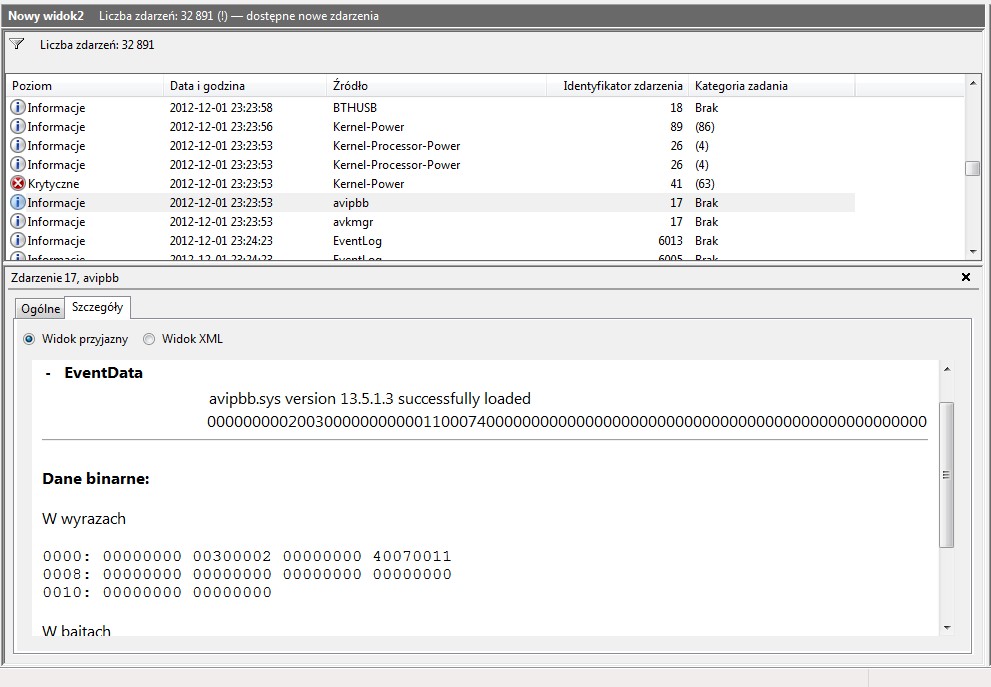991x687 pixels.
Task: Select first Kernel-Processor-Power event row
Action: pos(430,145)
